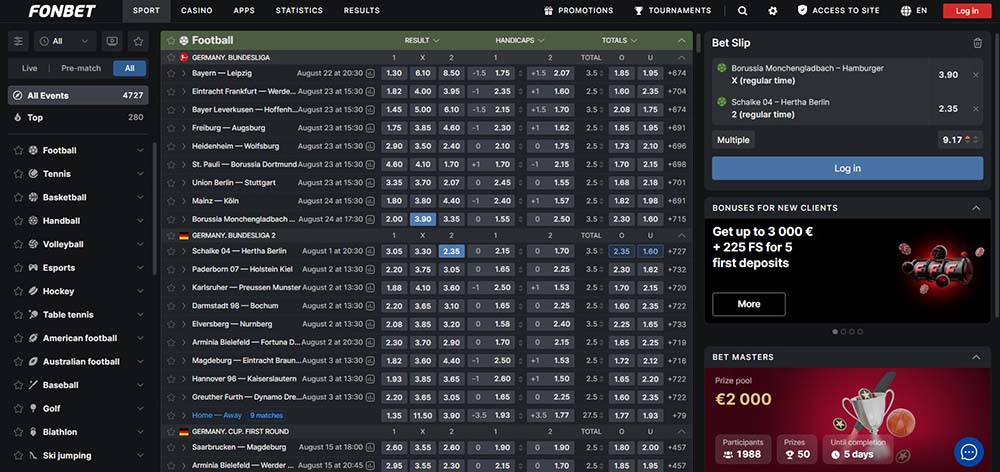Favorite the Germany Bundesliga league star
1000x472 pixels.
click(x=171, y=57)
